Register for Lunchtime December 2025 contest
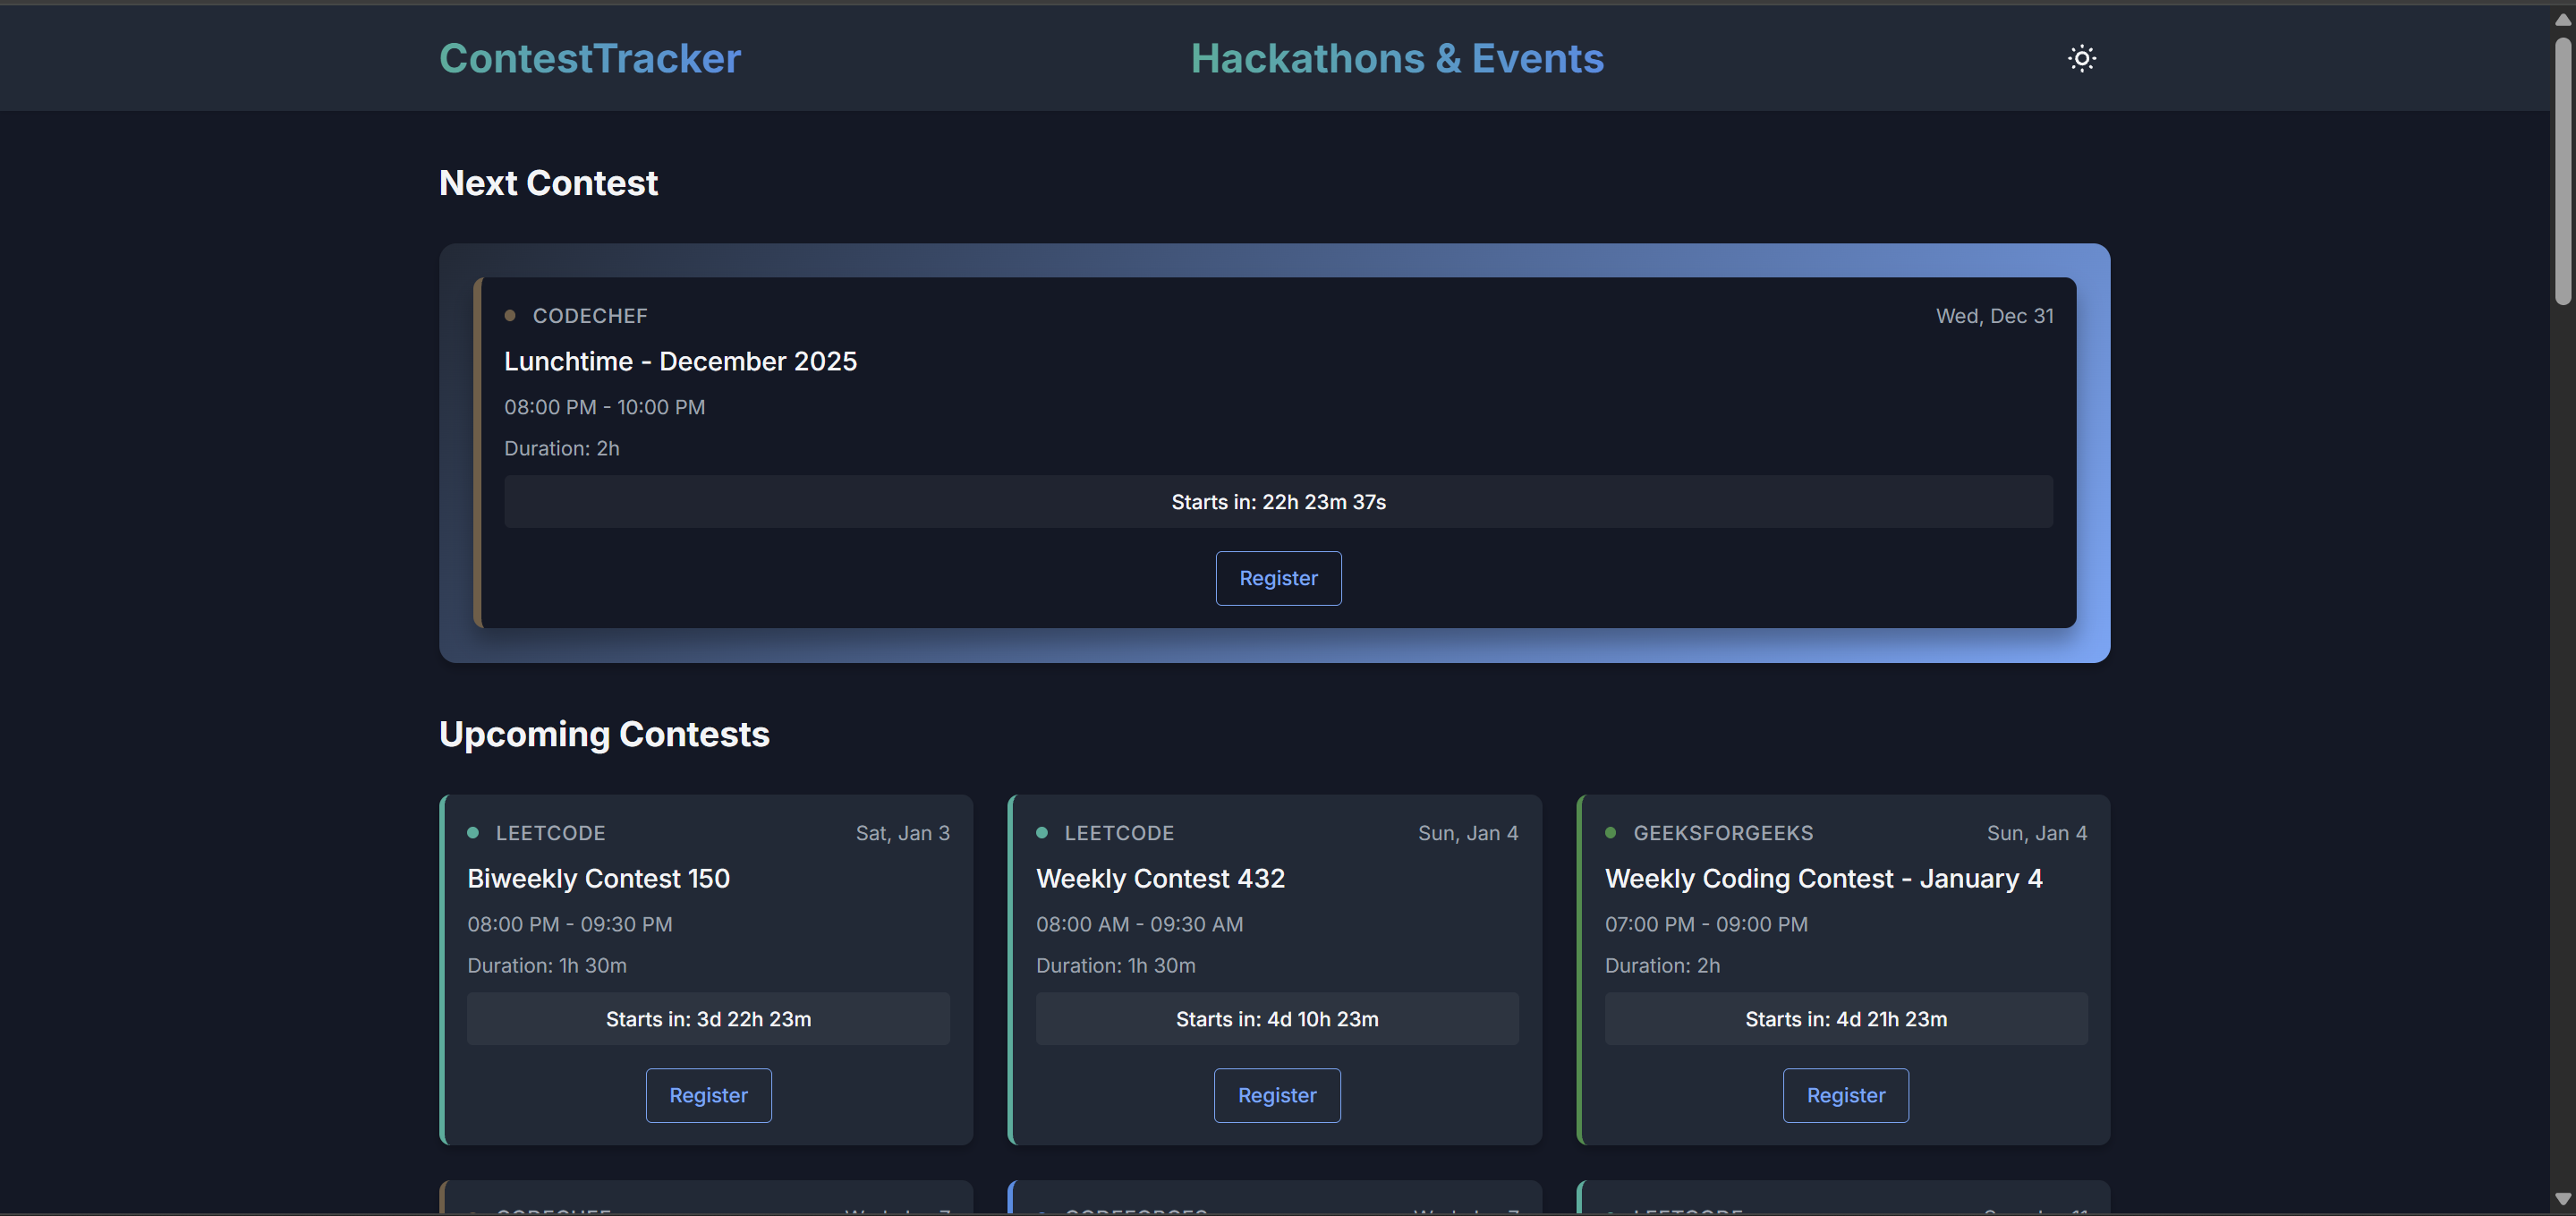 pos(1277,578)
